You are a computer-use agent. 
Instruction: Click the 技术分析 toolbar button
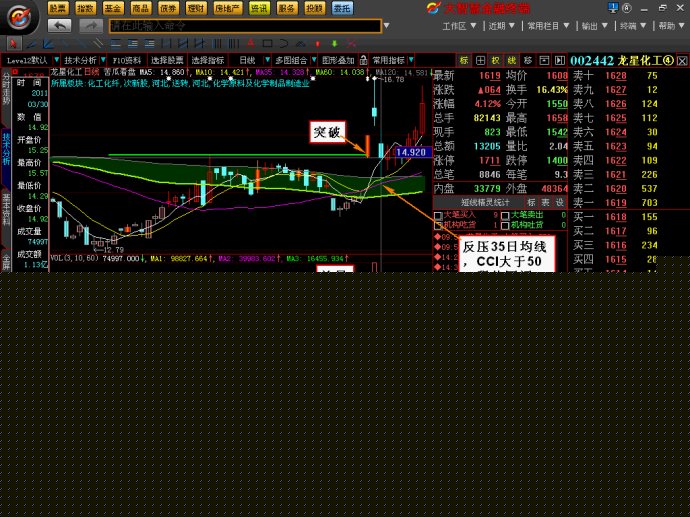point(80,60)
